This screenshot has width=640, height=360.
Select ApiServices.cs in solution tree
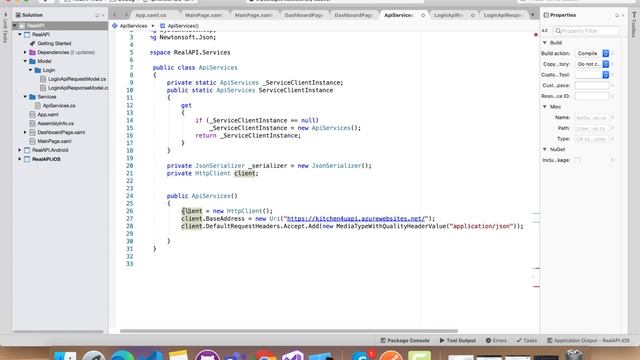coord(59,106)
